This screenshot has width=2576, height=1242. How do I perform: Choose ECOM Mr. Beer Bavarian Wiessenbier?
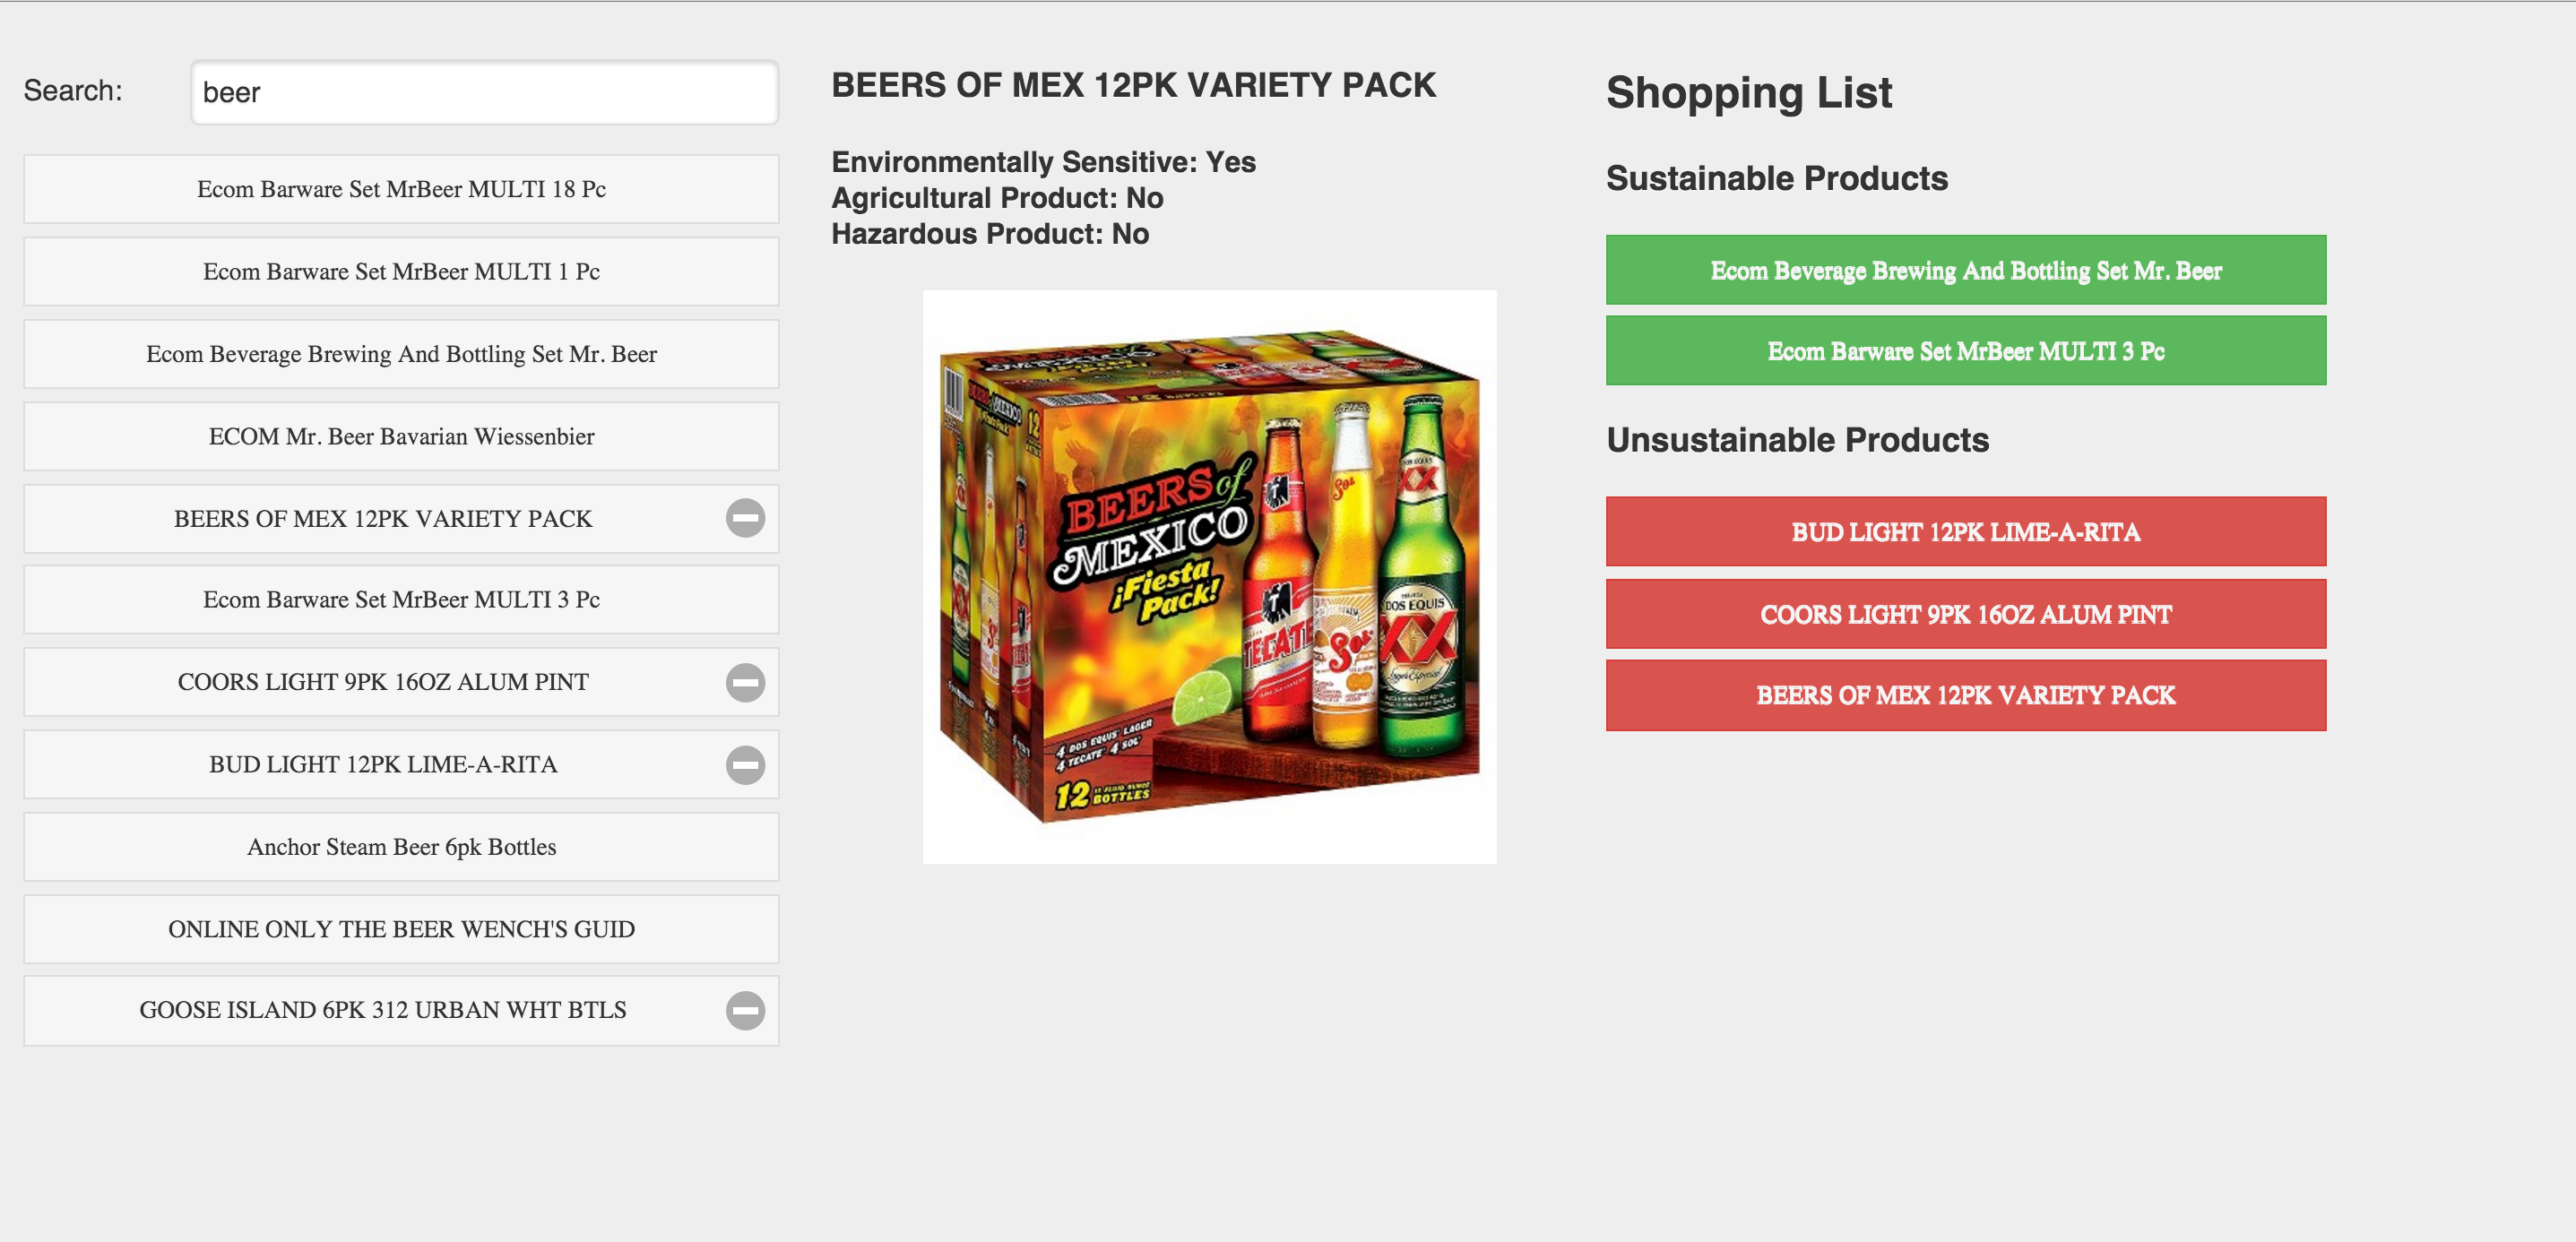[x=401, y=436]
